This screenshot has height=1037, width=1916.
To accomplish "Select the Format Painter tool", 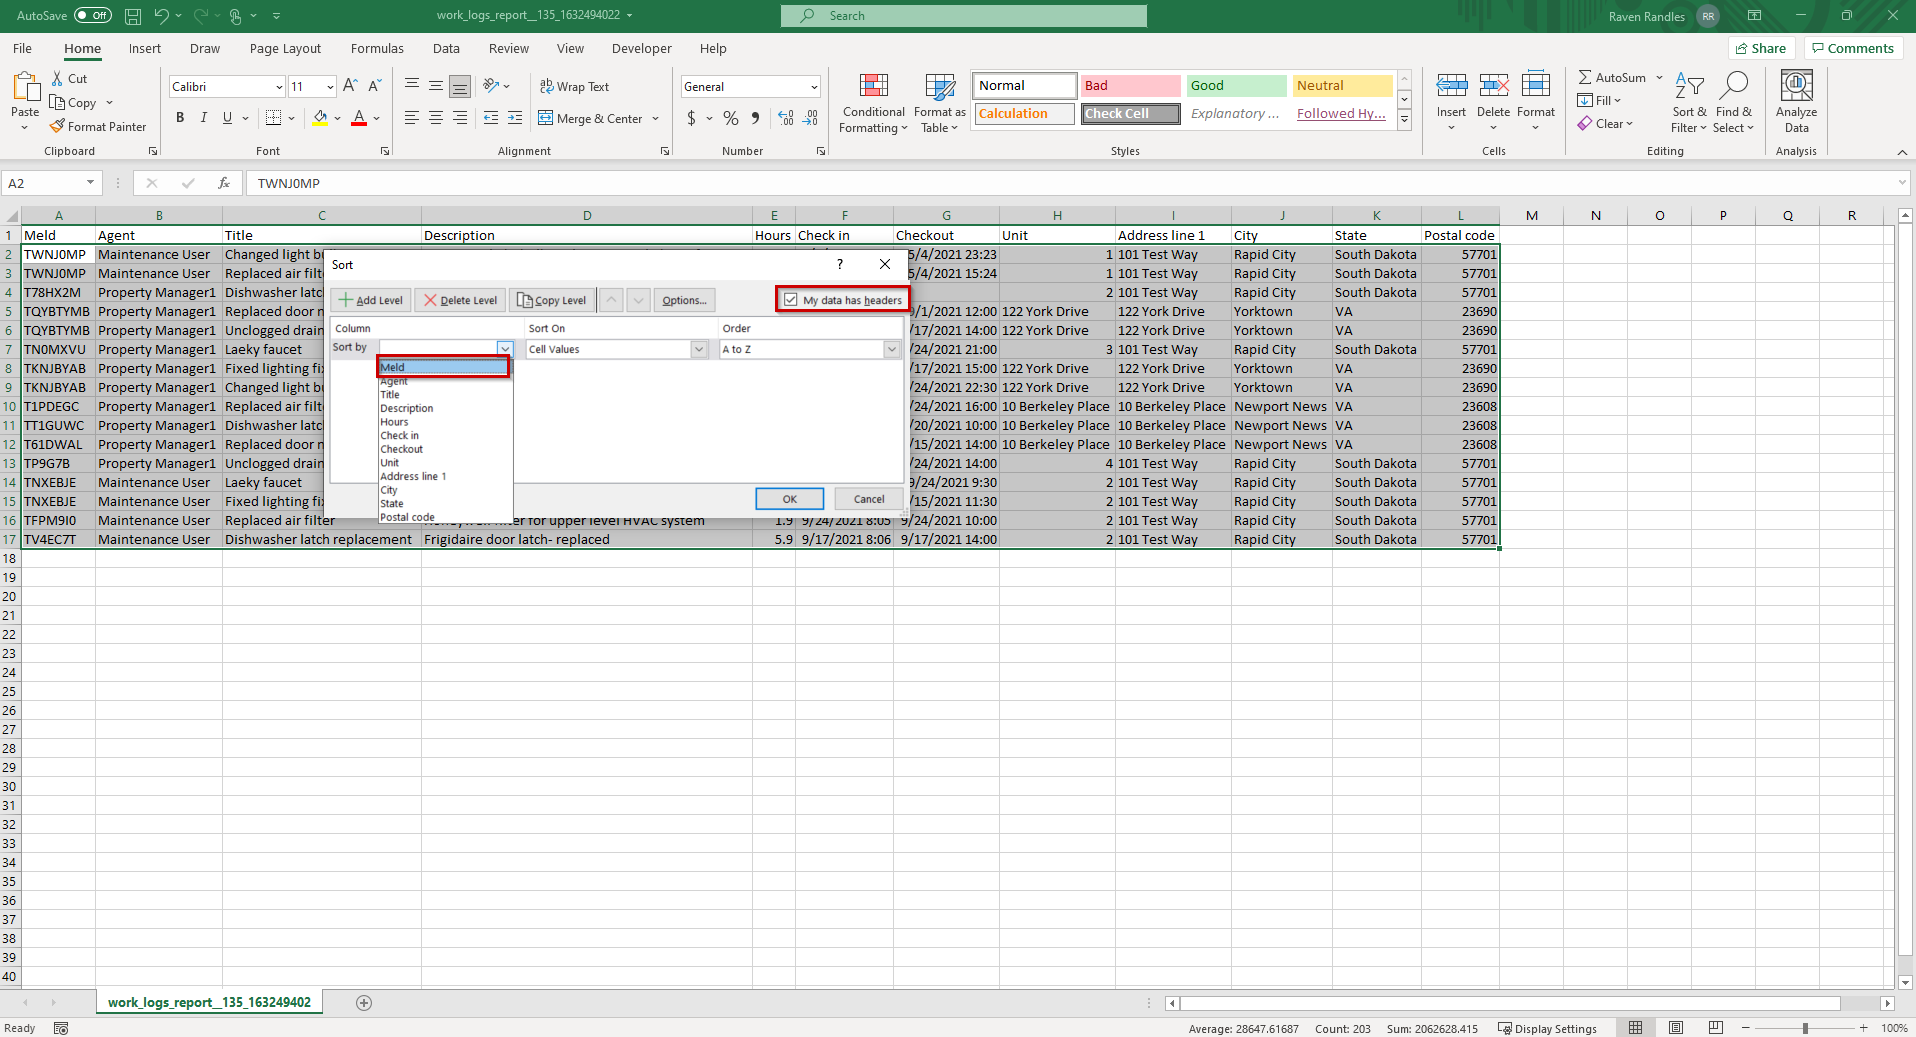I will (98, 127).
